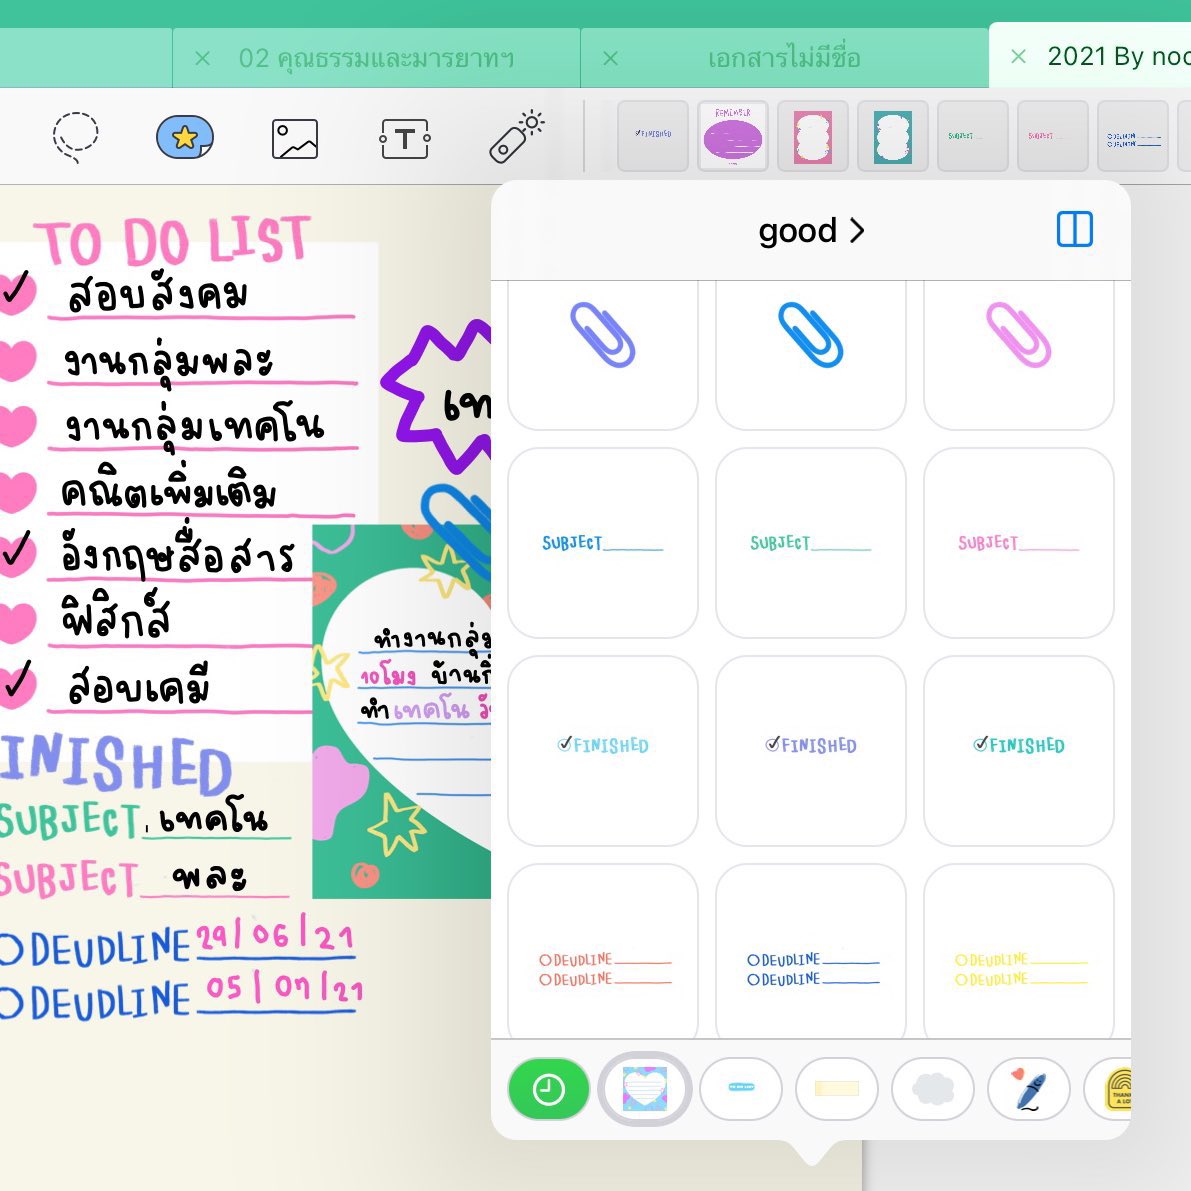This screenshot has height=1191, width=1191.
Task: Tap the DEUDLINE circle beside 05/07/21
Action: tap(11, 1003)
